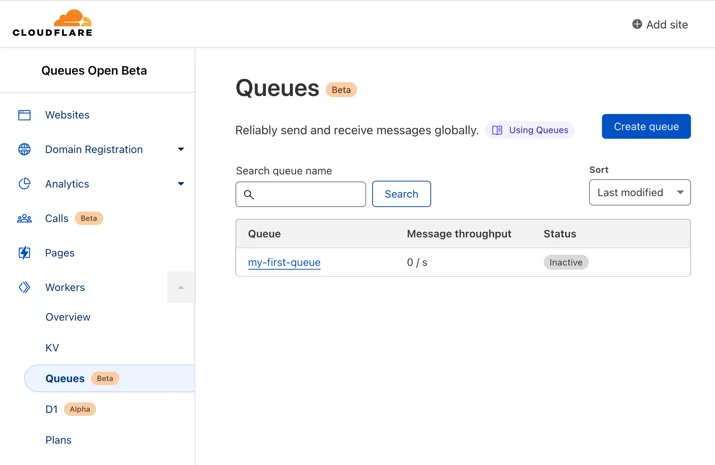Click the Search queue name input field
Screen dimensions: 715x465
tap(301, 194)
